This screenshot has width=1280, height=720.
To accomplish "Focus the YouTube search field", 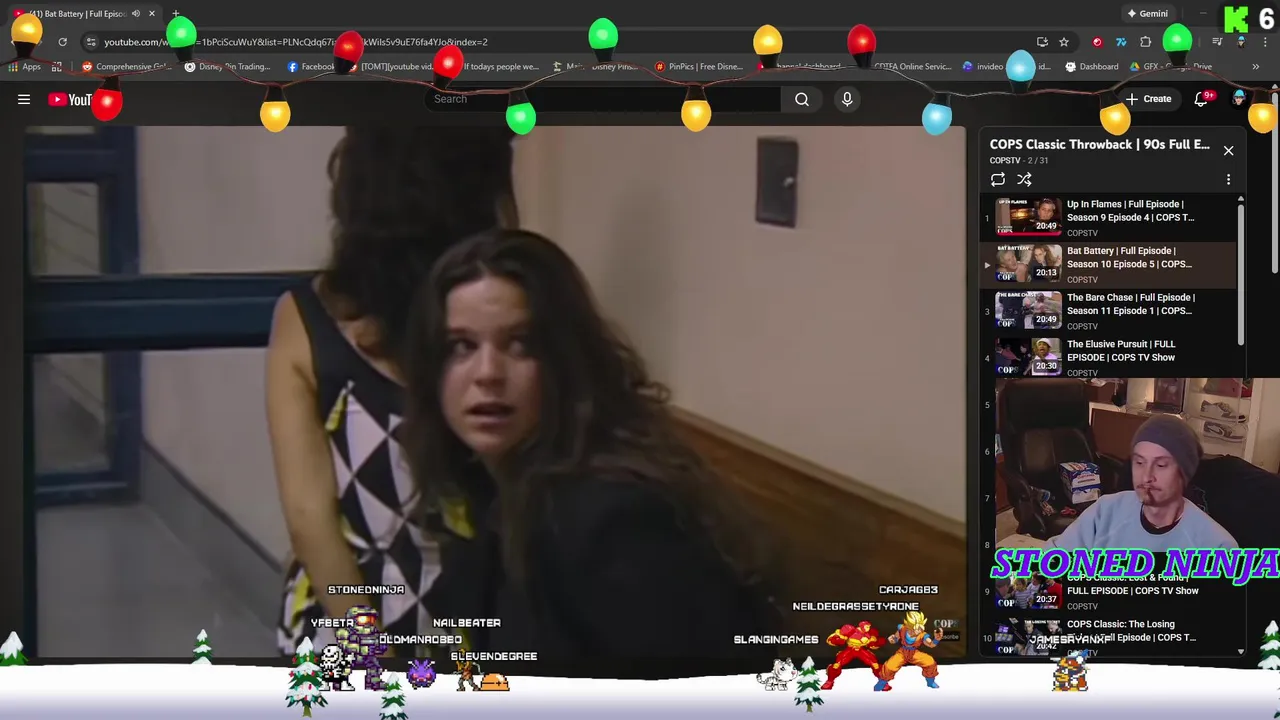I will pyautogui.click(x=603, y=99).
